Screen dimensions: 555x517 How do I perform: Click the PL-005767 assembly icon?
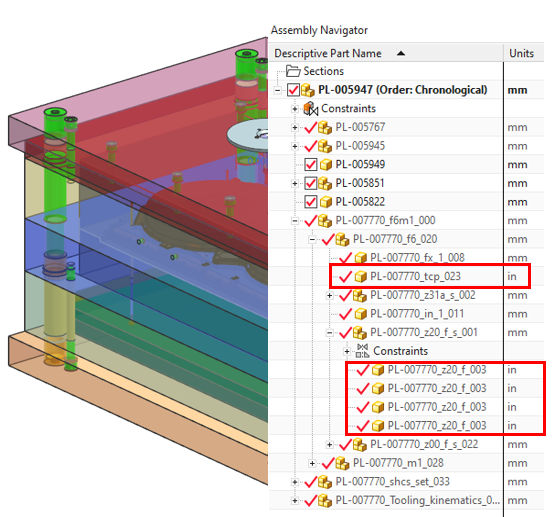point(325,127)
